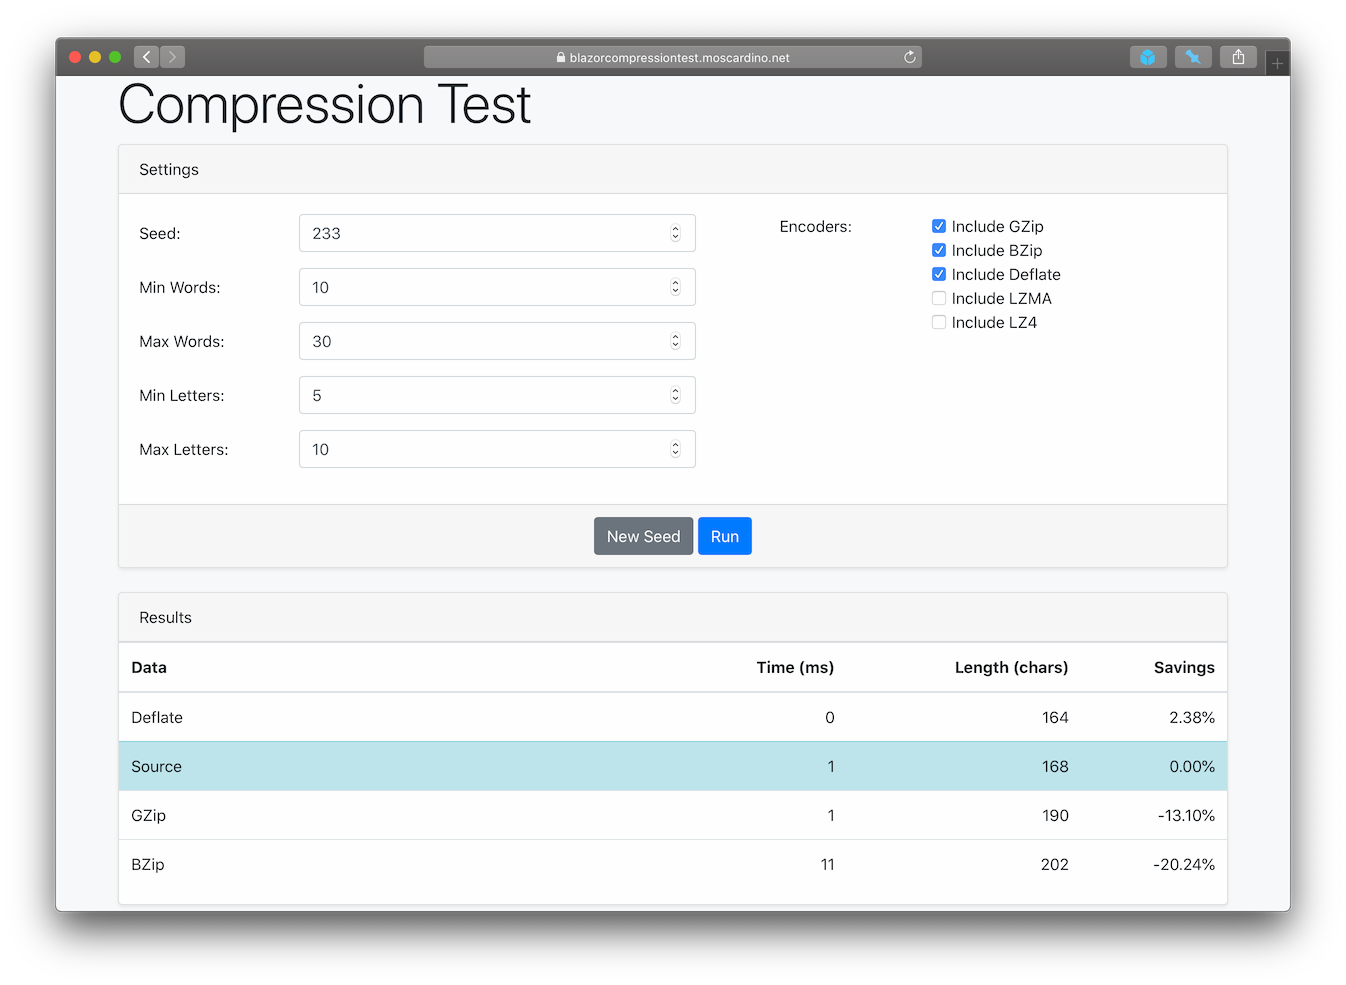Click the grayed-out forward navigation arrow
This screenshot has width=1346, height=985.
172,56
